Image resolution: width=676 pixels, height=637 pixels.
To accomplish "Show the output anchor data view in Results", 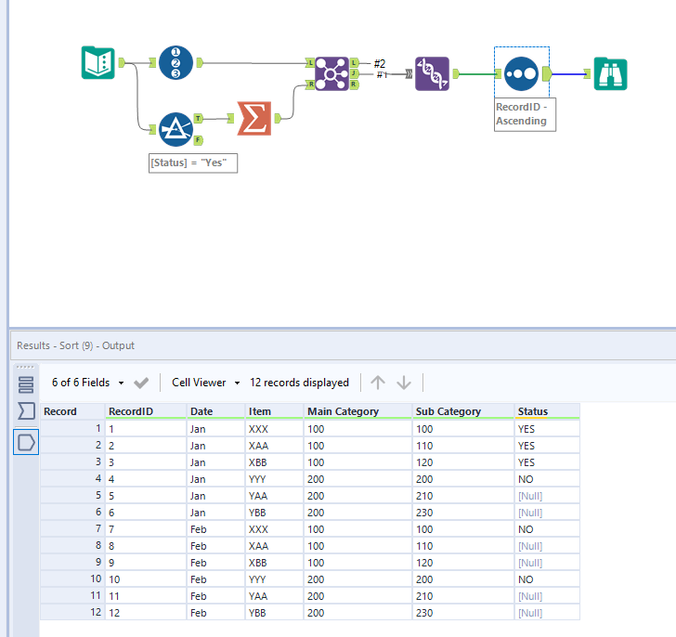I will coord(26,441).
